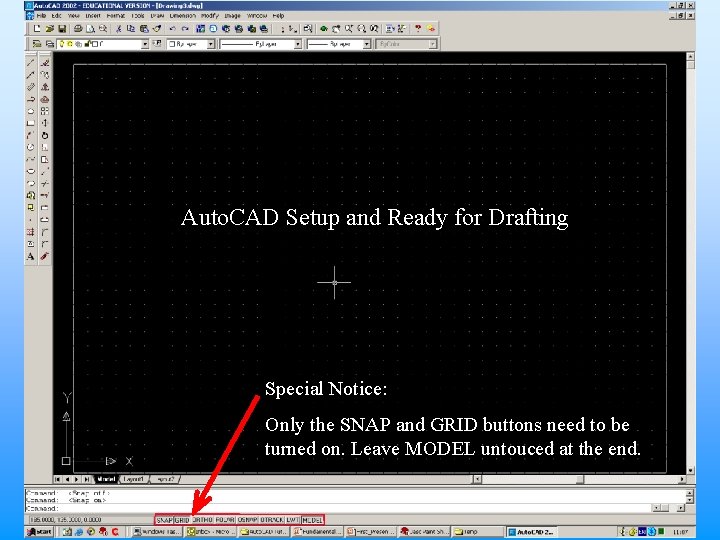Select the Circle draw tool
This screenshot has height=540, width=720.
coord(31,147)
